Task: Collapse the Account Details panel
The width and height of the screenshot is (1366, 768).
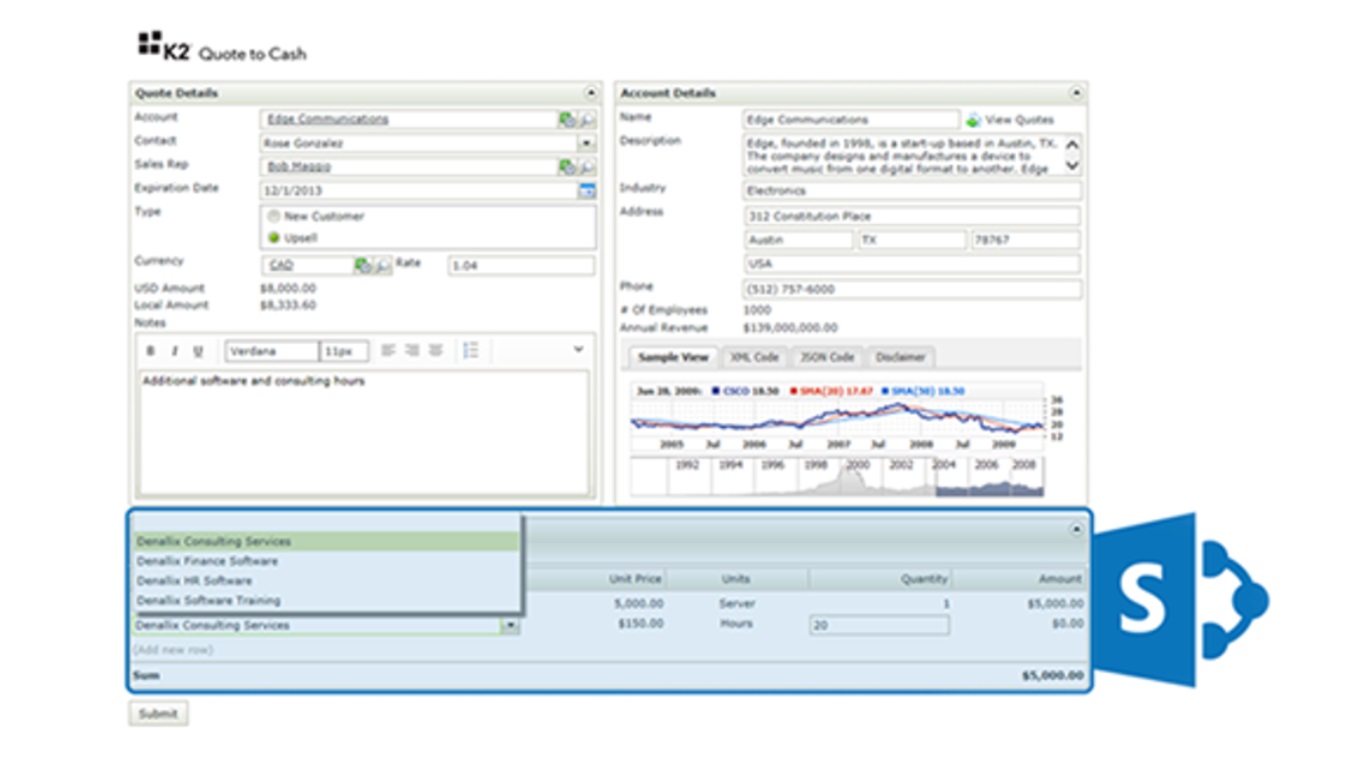Action: pos(1076,93)
